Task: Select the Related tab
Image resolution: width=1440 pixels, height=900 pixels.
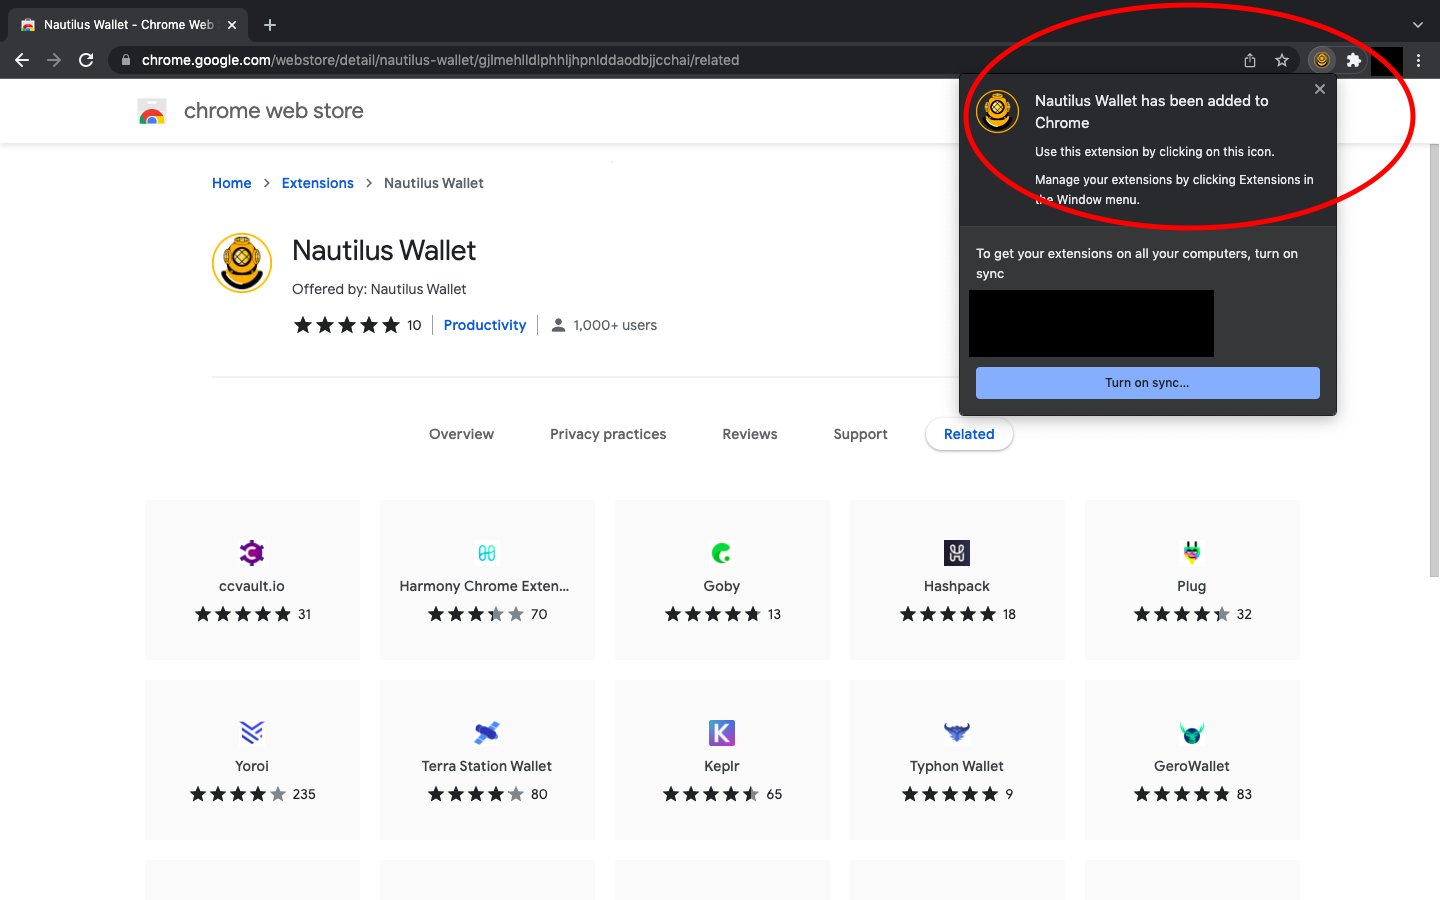Action: click(969, 434)
